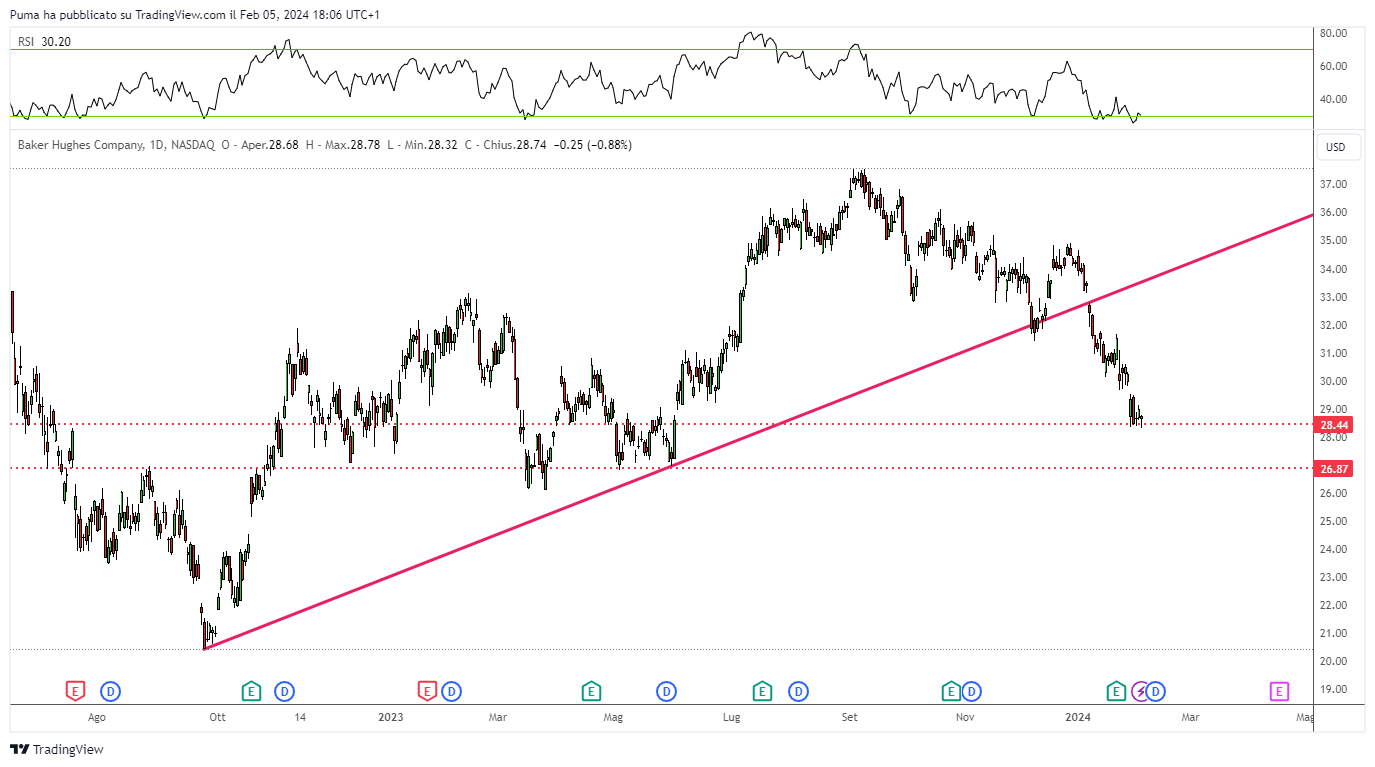Click the purple lightning news marker
Image resolution: width=1375 pixels, height=767 pixels.
[x=1141, y=690]
